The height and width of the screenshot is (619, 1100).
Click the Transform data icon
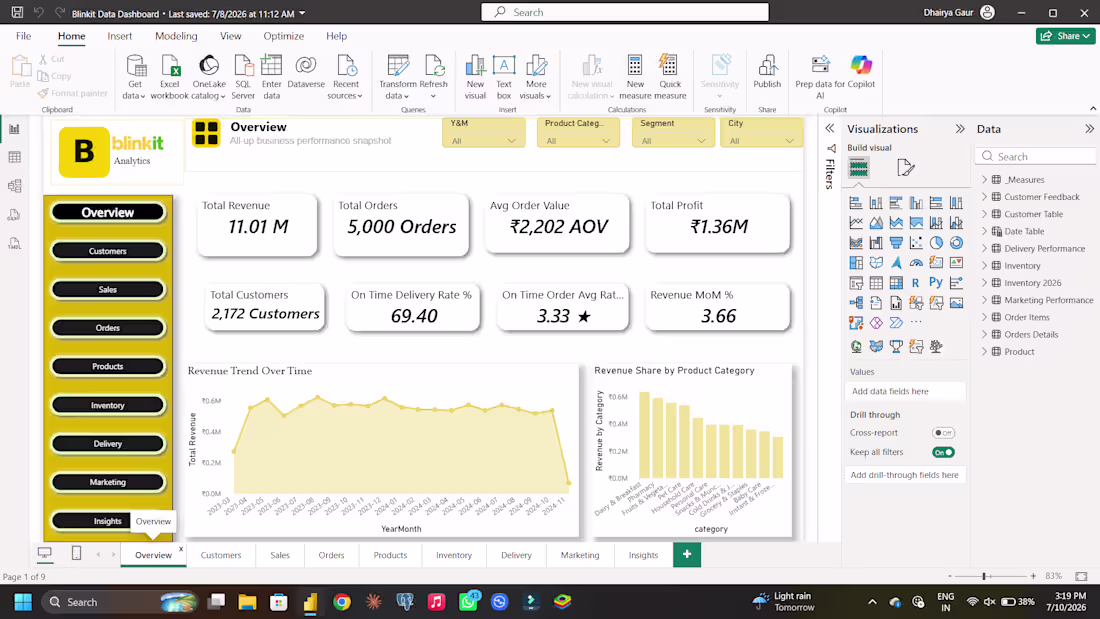coord(398,67)
